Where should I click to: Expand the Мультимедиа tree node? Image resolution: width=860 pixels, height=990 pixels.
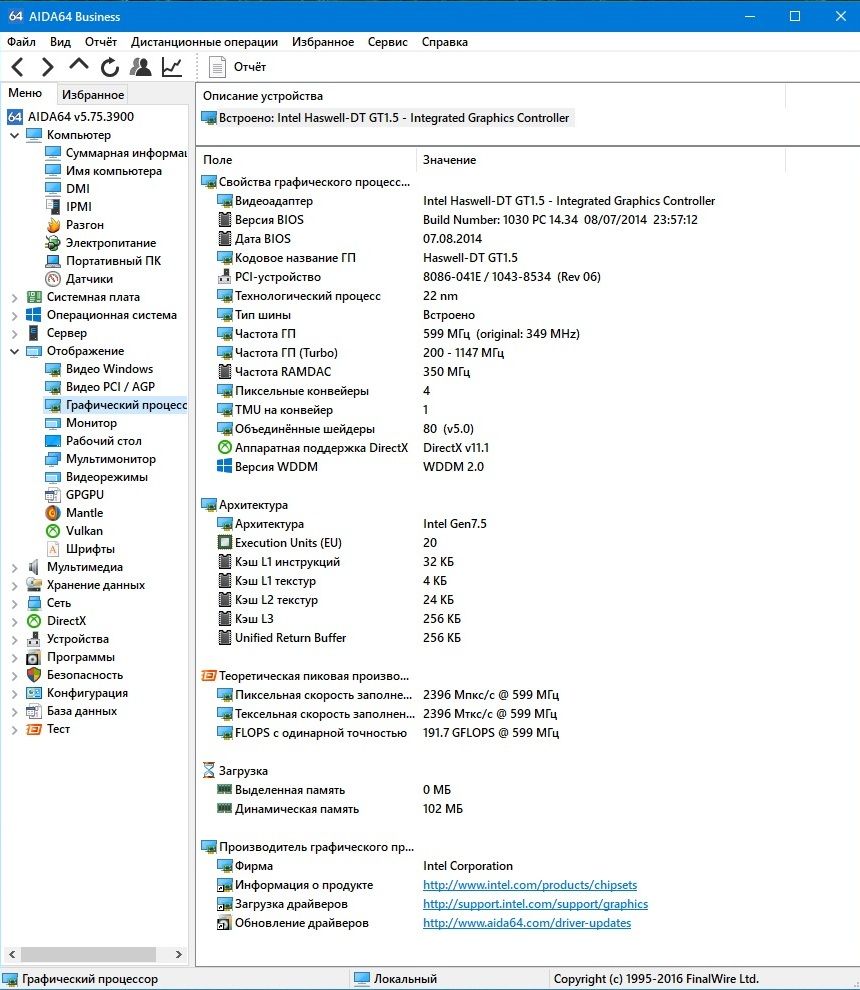pyautogui.click(x=15, y=568)
